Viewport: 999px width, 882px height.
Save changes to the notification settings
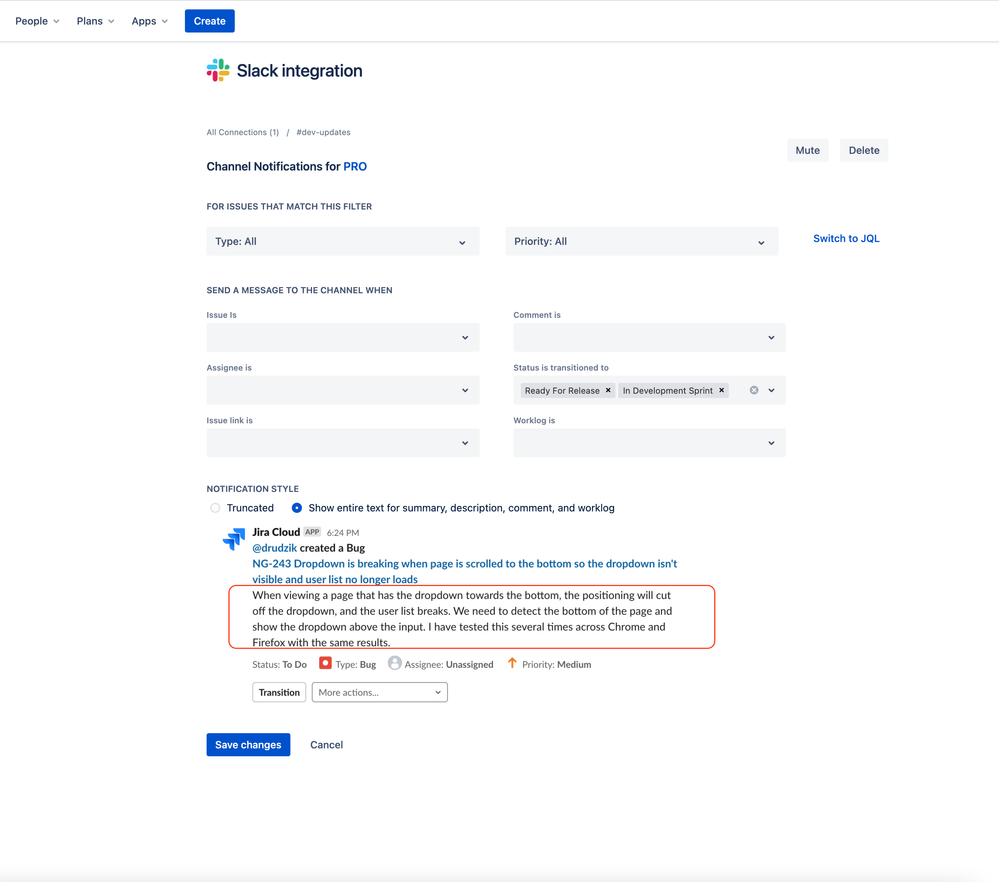click(248, 745)
